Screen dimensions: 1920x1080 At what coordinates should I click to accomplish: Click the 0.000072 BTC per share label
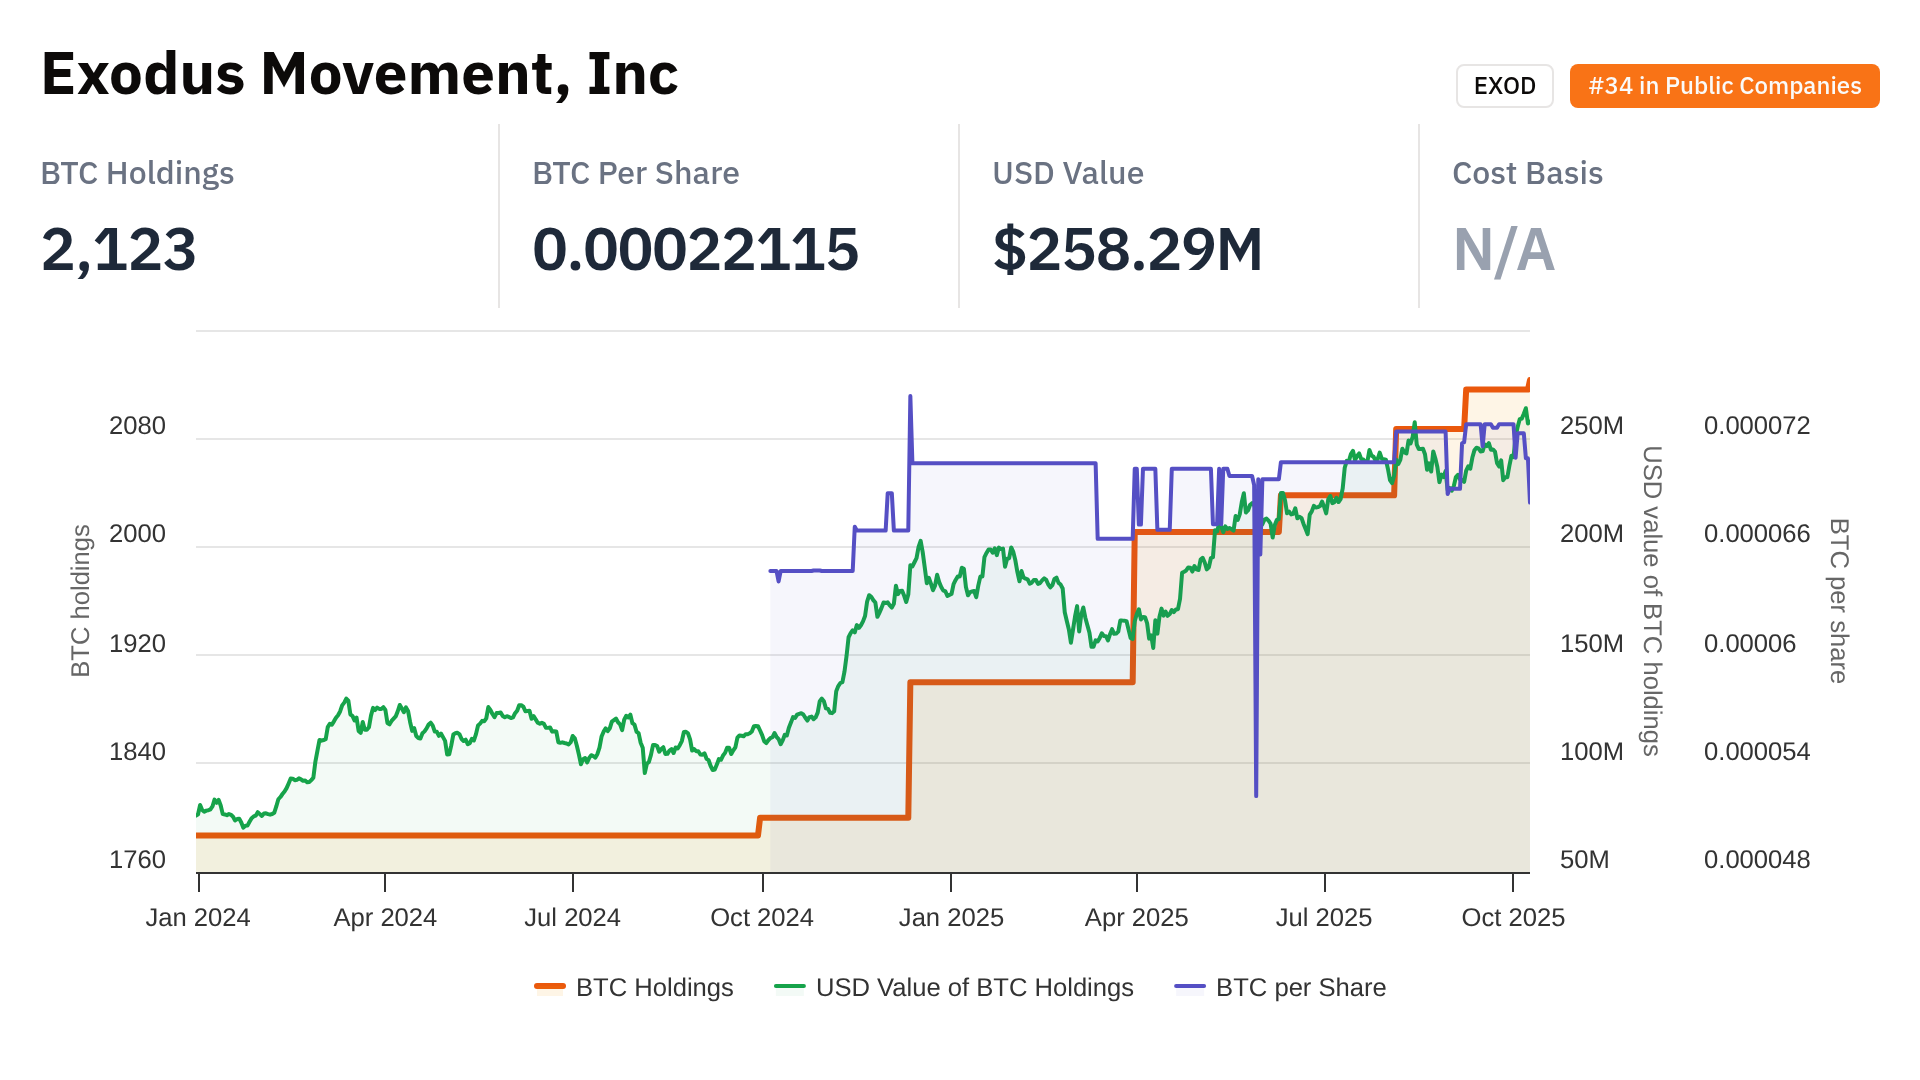point(1757,426)
